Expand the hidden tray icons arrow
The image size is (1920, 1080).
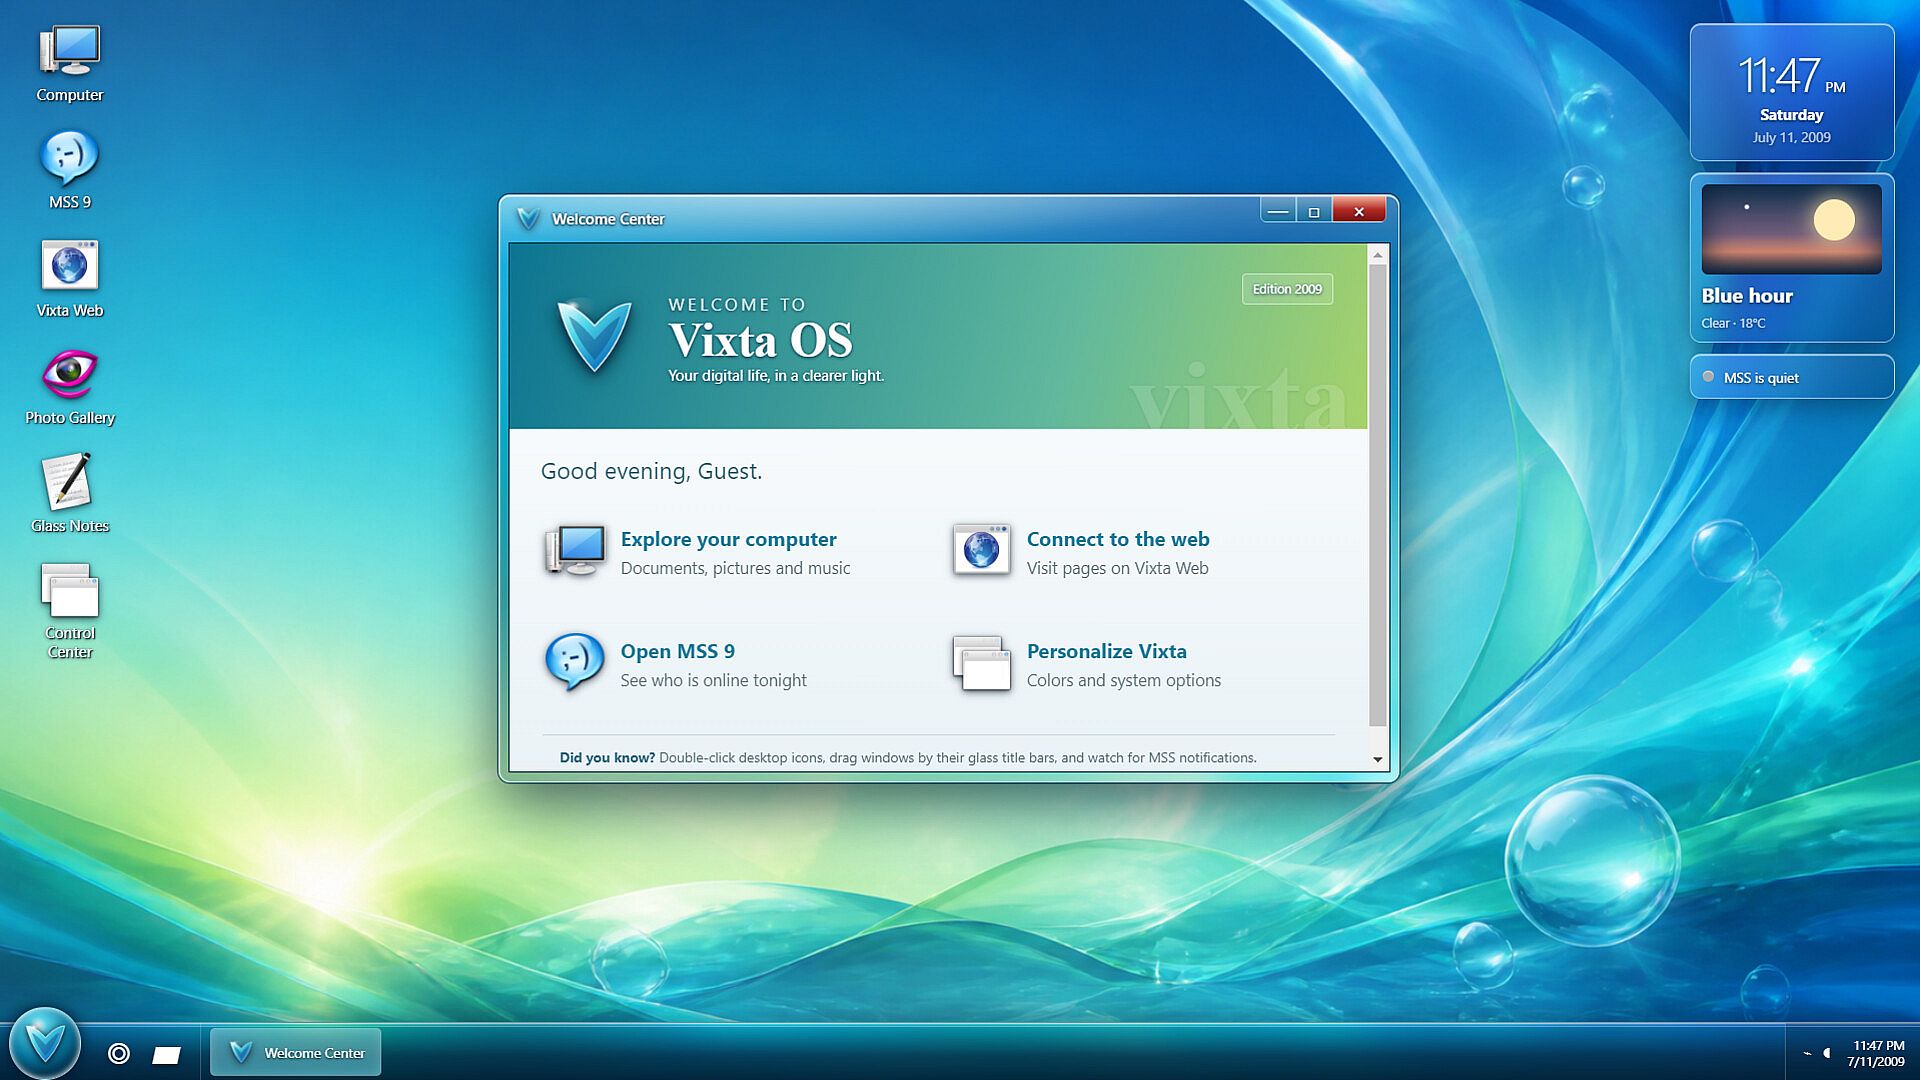[1807, 1053]
